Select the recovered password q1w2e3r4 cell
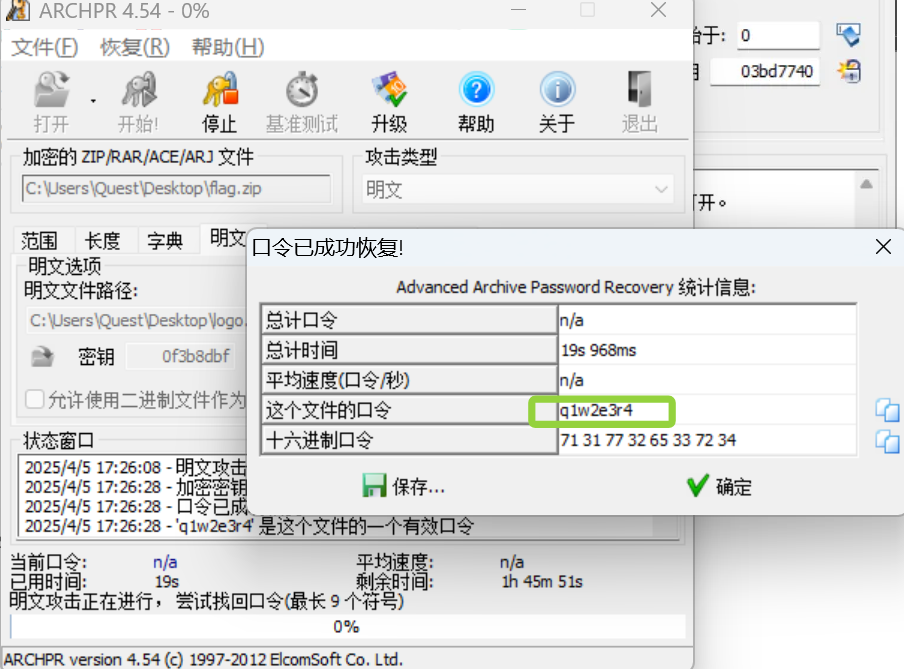904x669 pixels. 707,410
